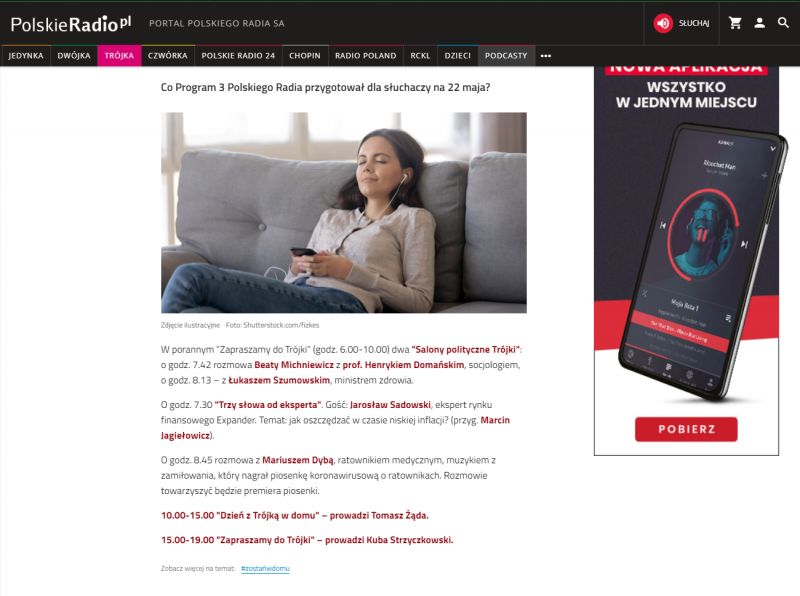
Task: Click the SŁUCHAJ label text
Action: click(x=694, y=23)
